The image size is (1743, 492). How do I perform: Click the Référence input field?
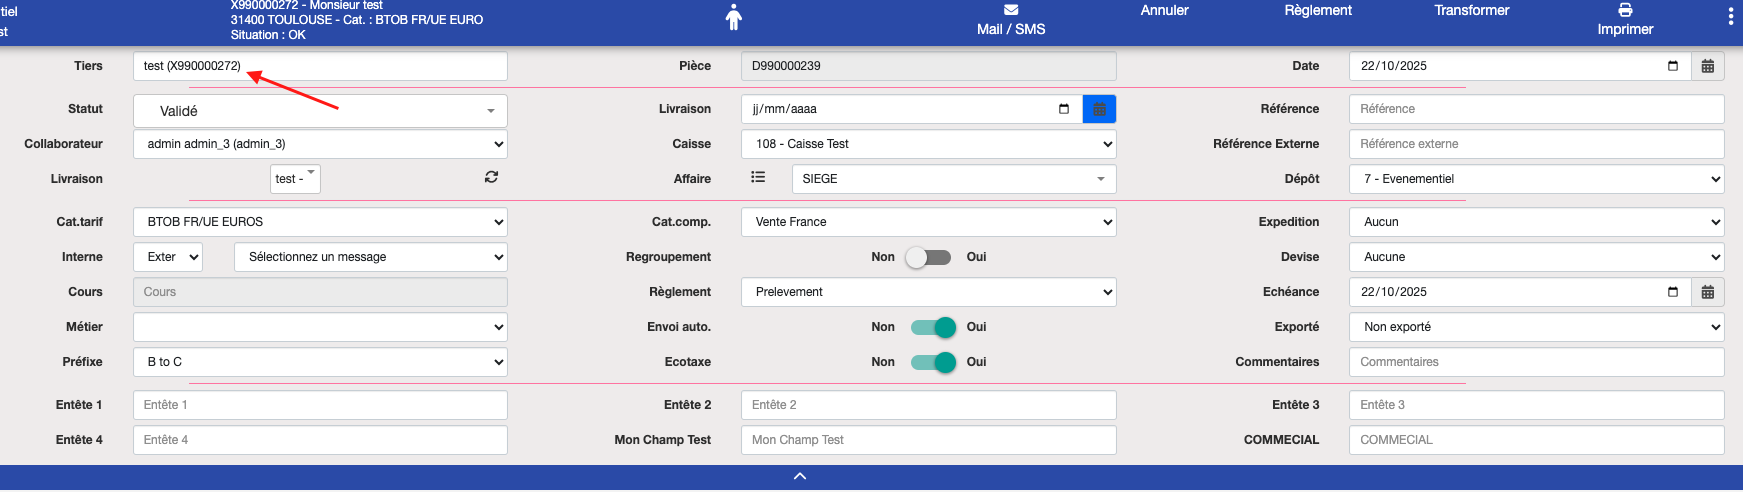pyautogui.click(x=1536, y=109)
